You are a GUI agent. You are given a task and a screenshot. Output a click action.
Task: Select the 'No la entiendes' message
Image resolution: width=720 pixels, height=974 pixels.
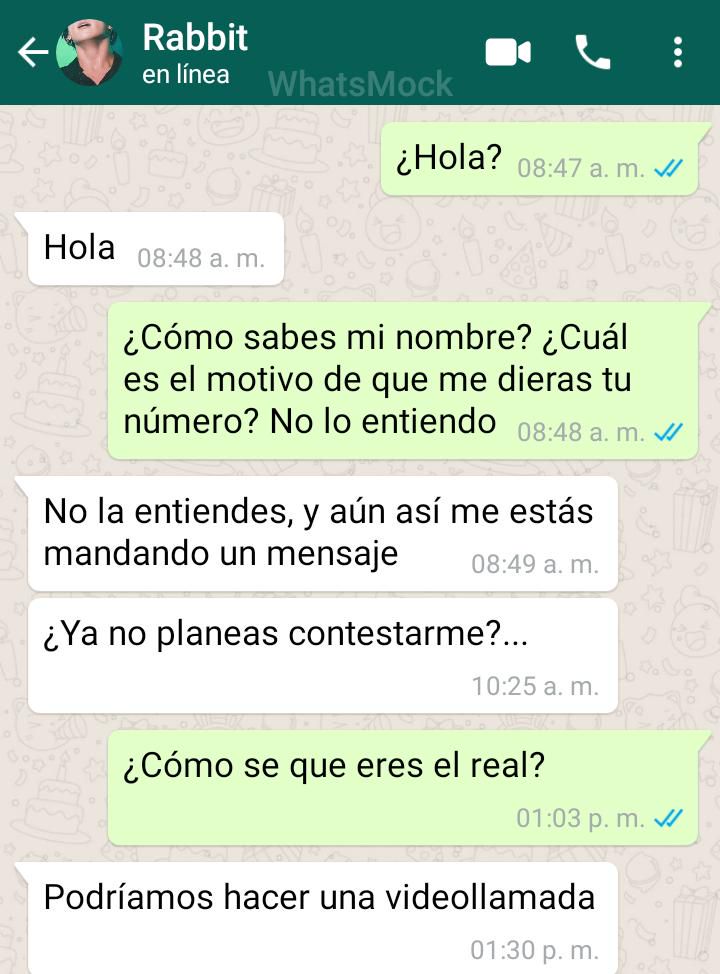[x=323, y=534]
